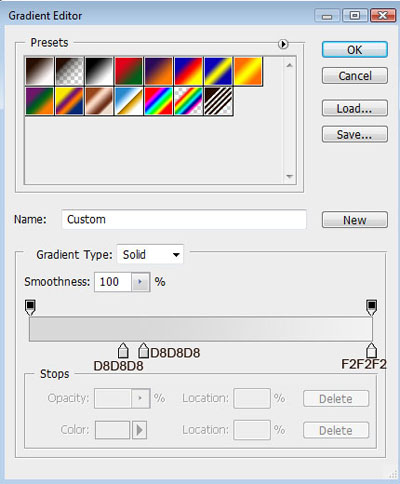Click the Name field containing Custom

pyautogui.click(x=184, y=219)
